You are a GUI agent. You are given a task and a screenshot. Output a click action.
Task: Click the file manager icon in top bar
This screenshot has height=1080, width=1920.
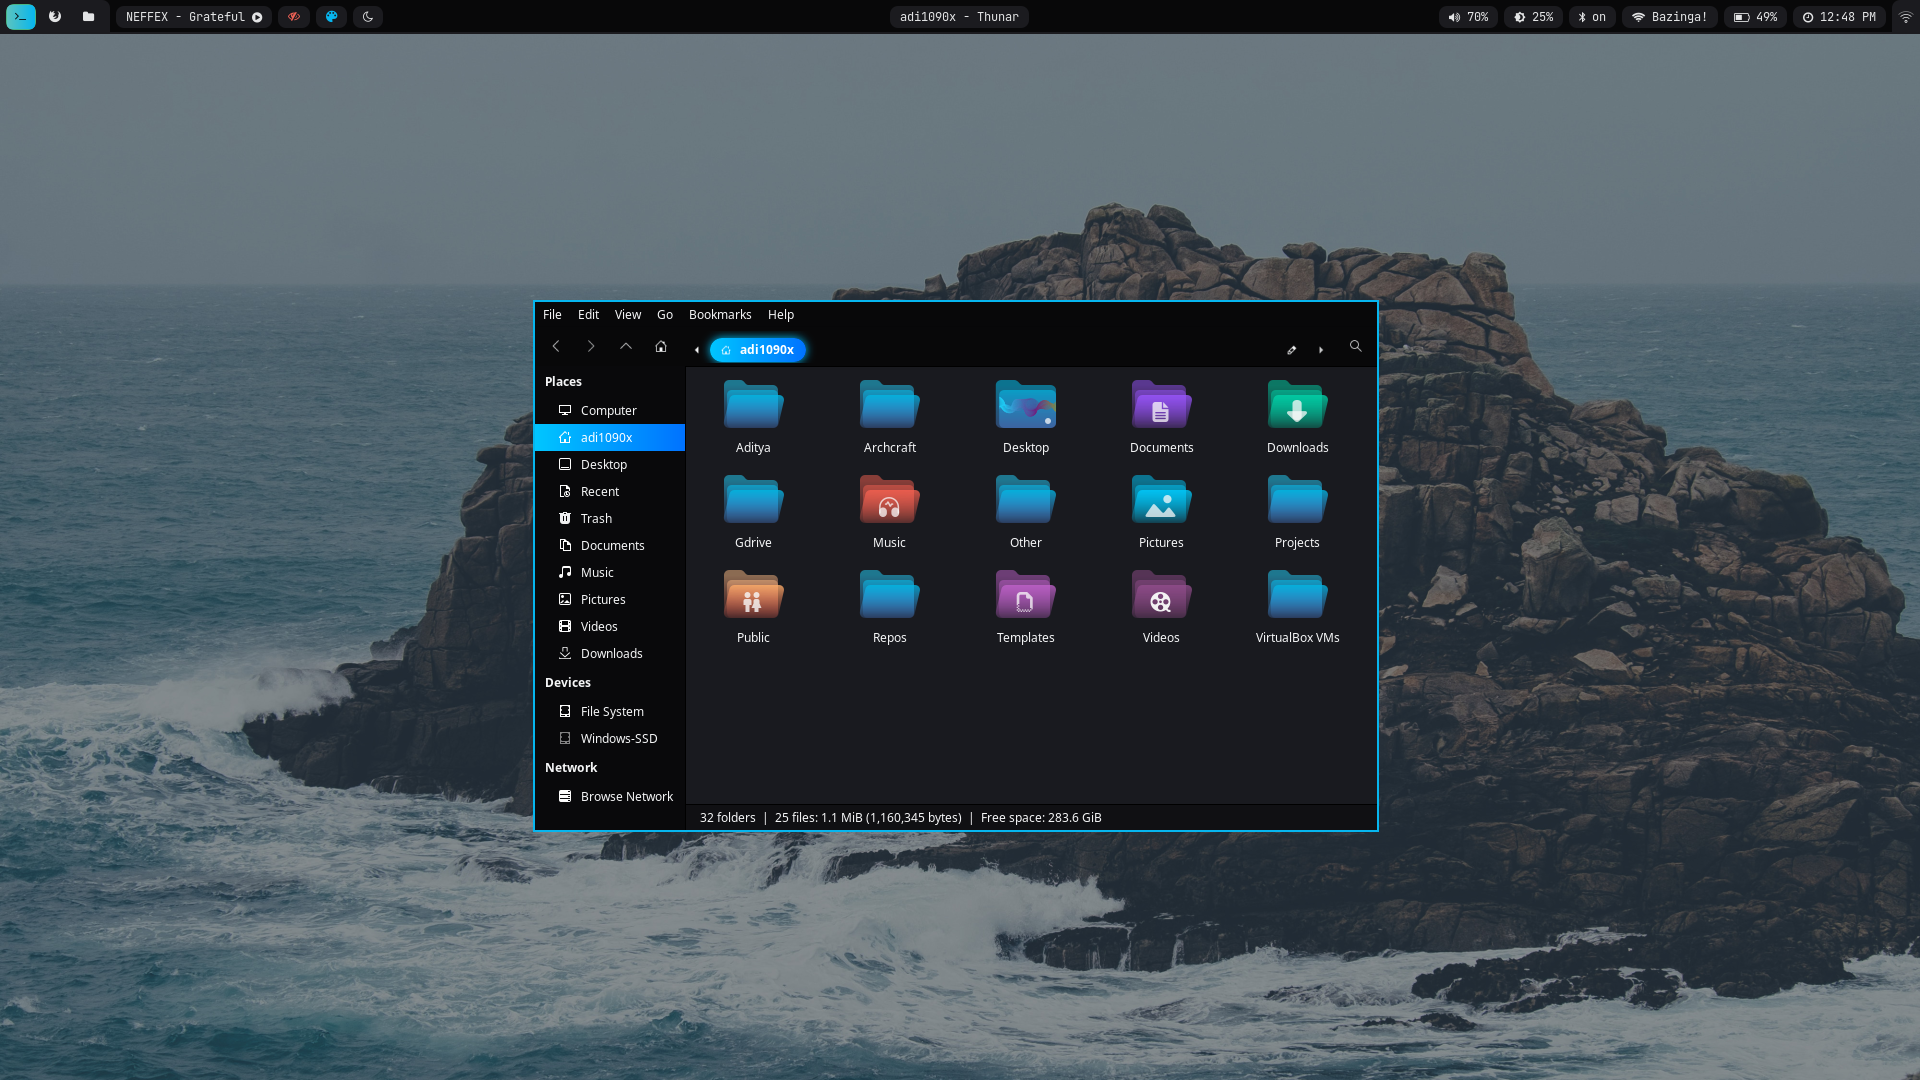click(x=88, y=17)
